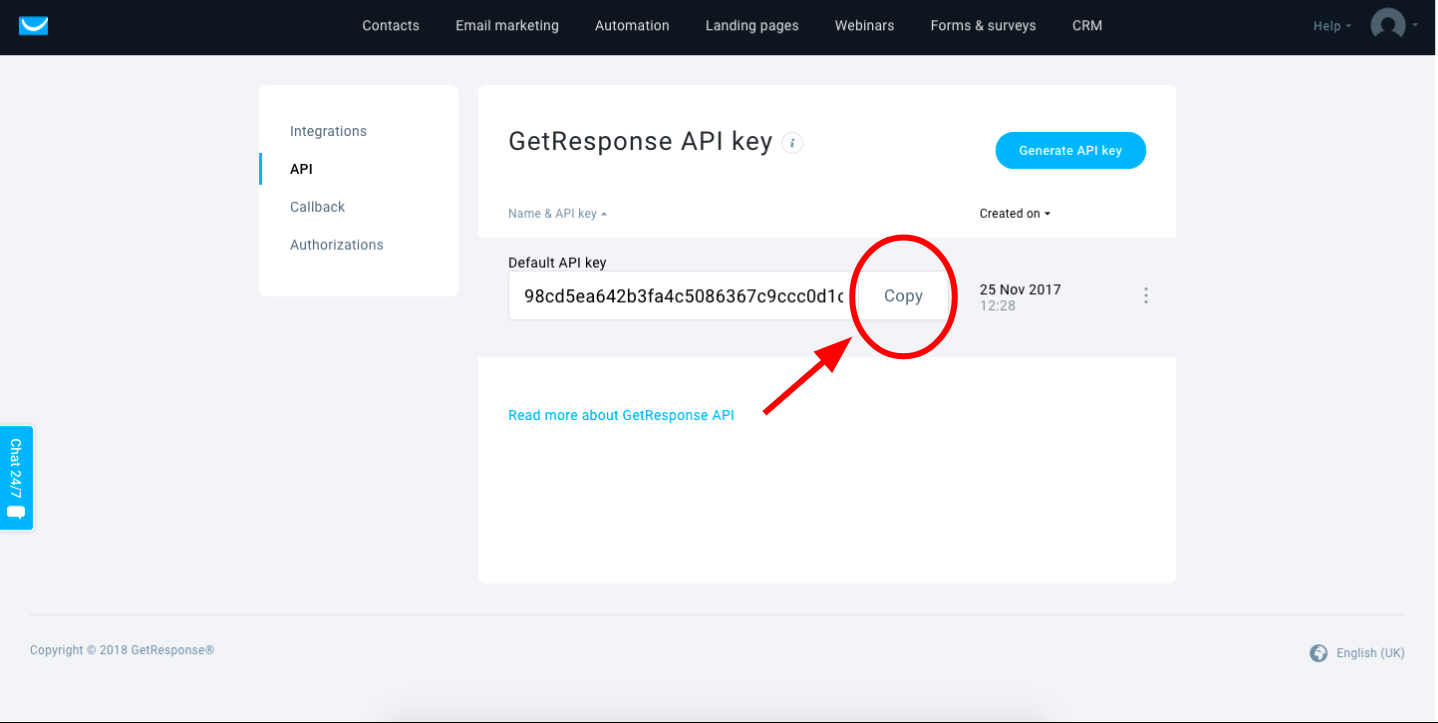Viewport: 1438px width, 723px height.
Task: Click the Copyright 2018 GetResponse text
Action: tap(122, 650)
